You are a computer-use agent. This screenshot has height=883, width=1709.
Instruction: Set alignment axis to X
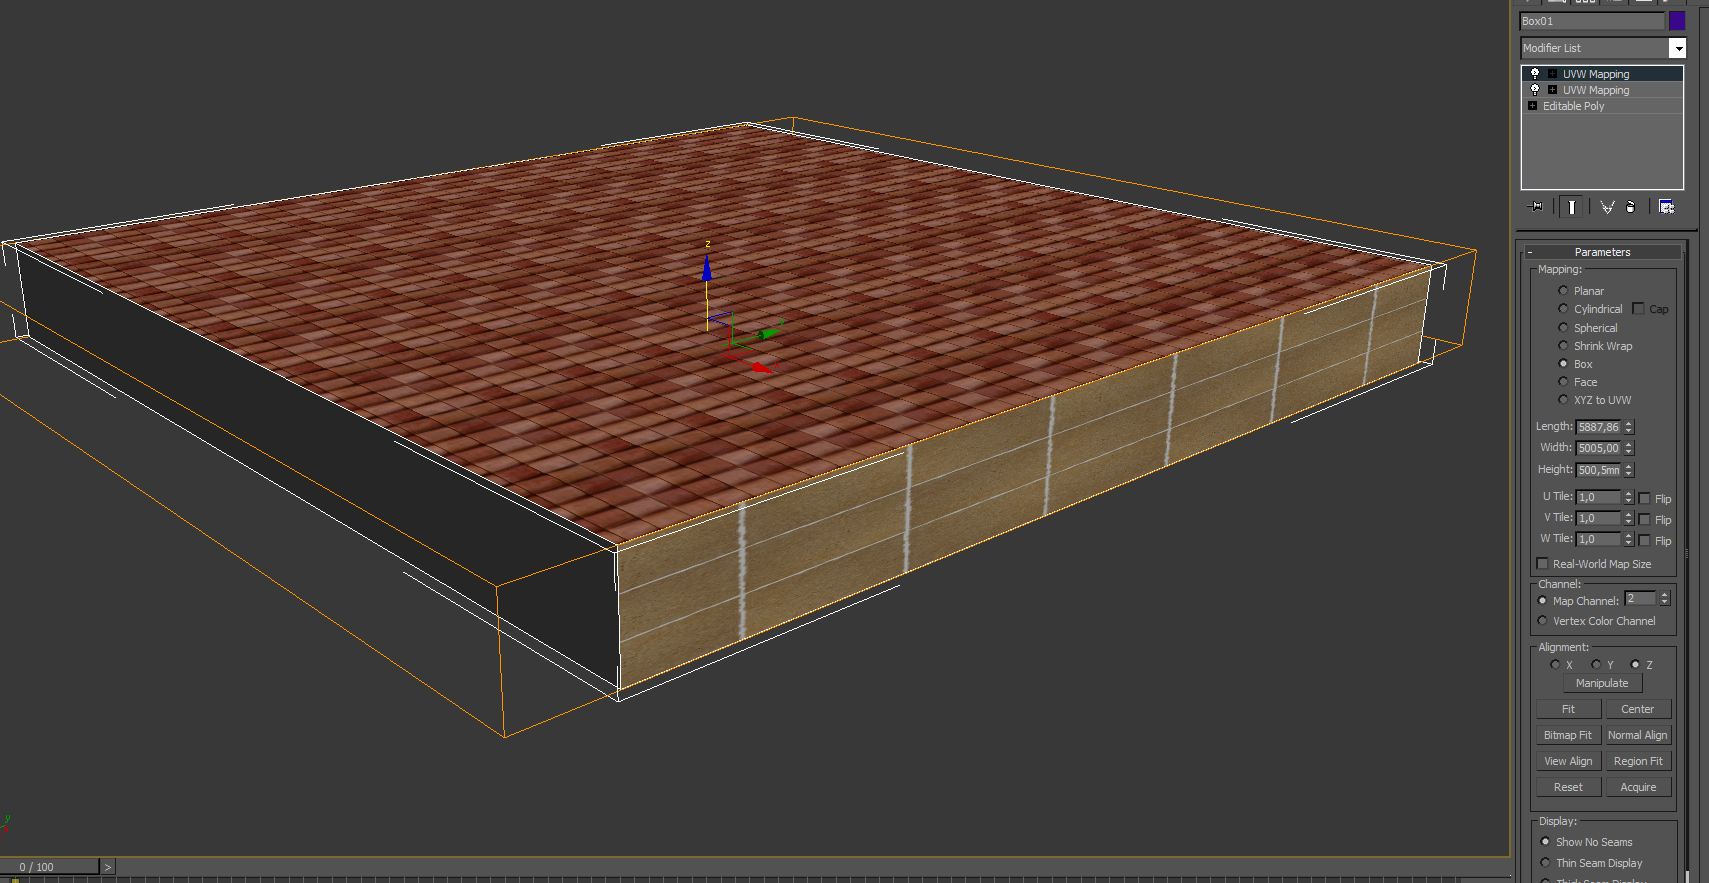1555,664
